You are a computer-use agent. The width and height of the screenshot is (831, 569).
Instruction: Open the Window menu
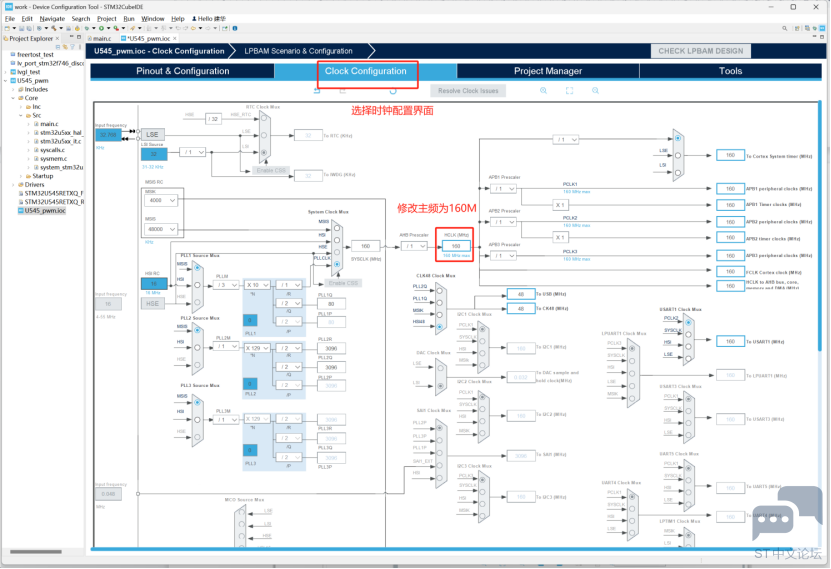tap(153, 19)
